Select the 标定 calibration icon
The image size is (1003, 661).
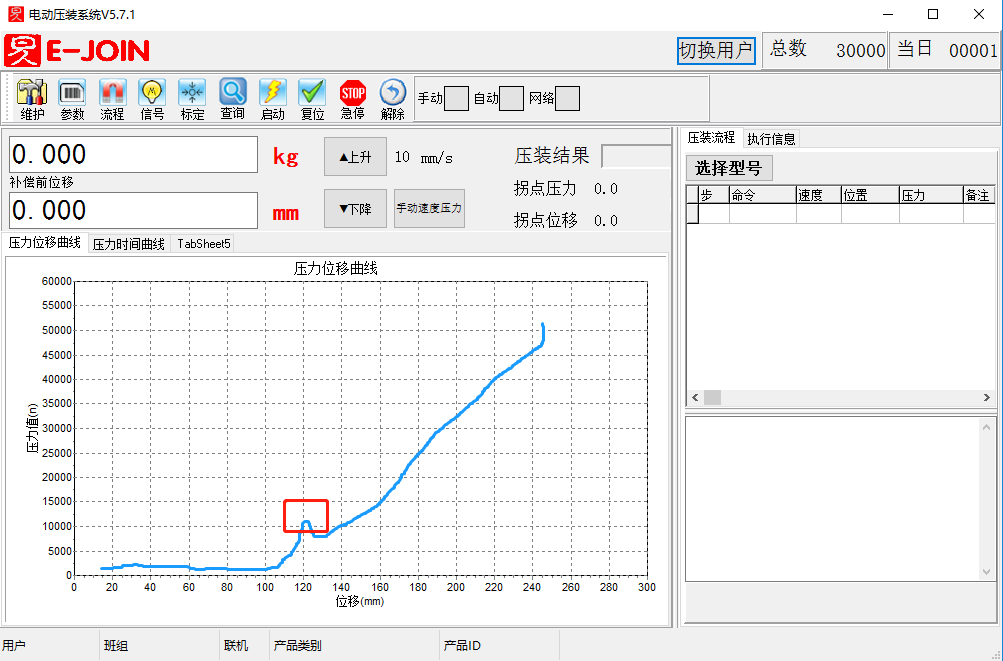pos(192,98)
